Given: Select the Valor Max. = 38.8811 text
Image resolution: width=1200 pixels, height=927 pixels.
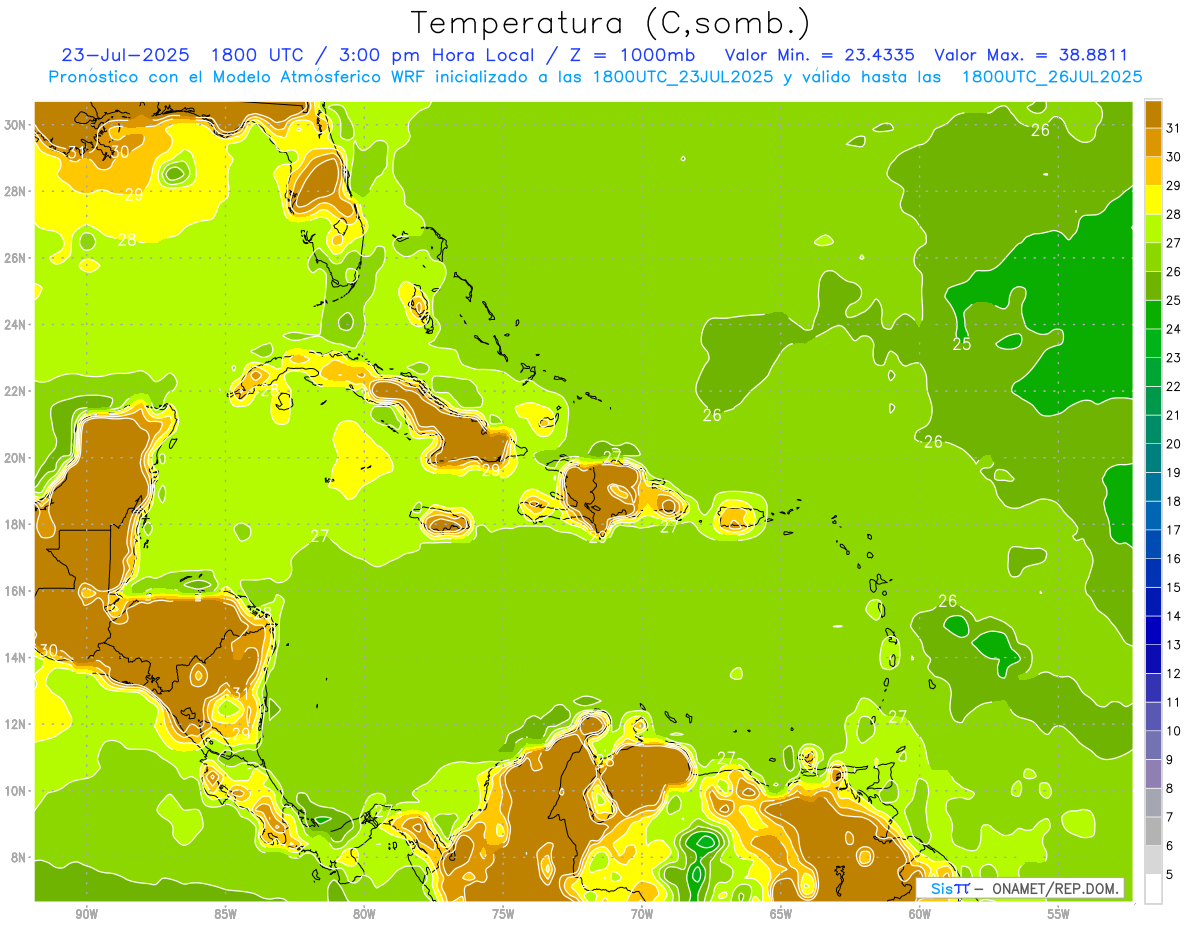Looking at the screenshot, I should click(1031, 55).
